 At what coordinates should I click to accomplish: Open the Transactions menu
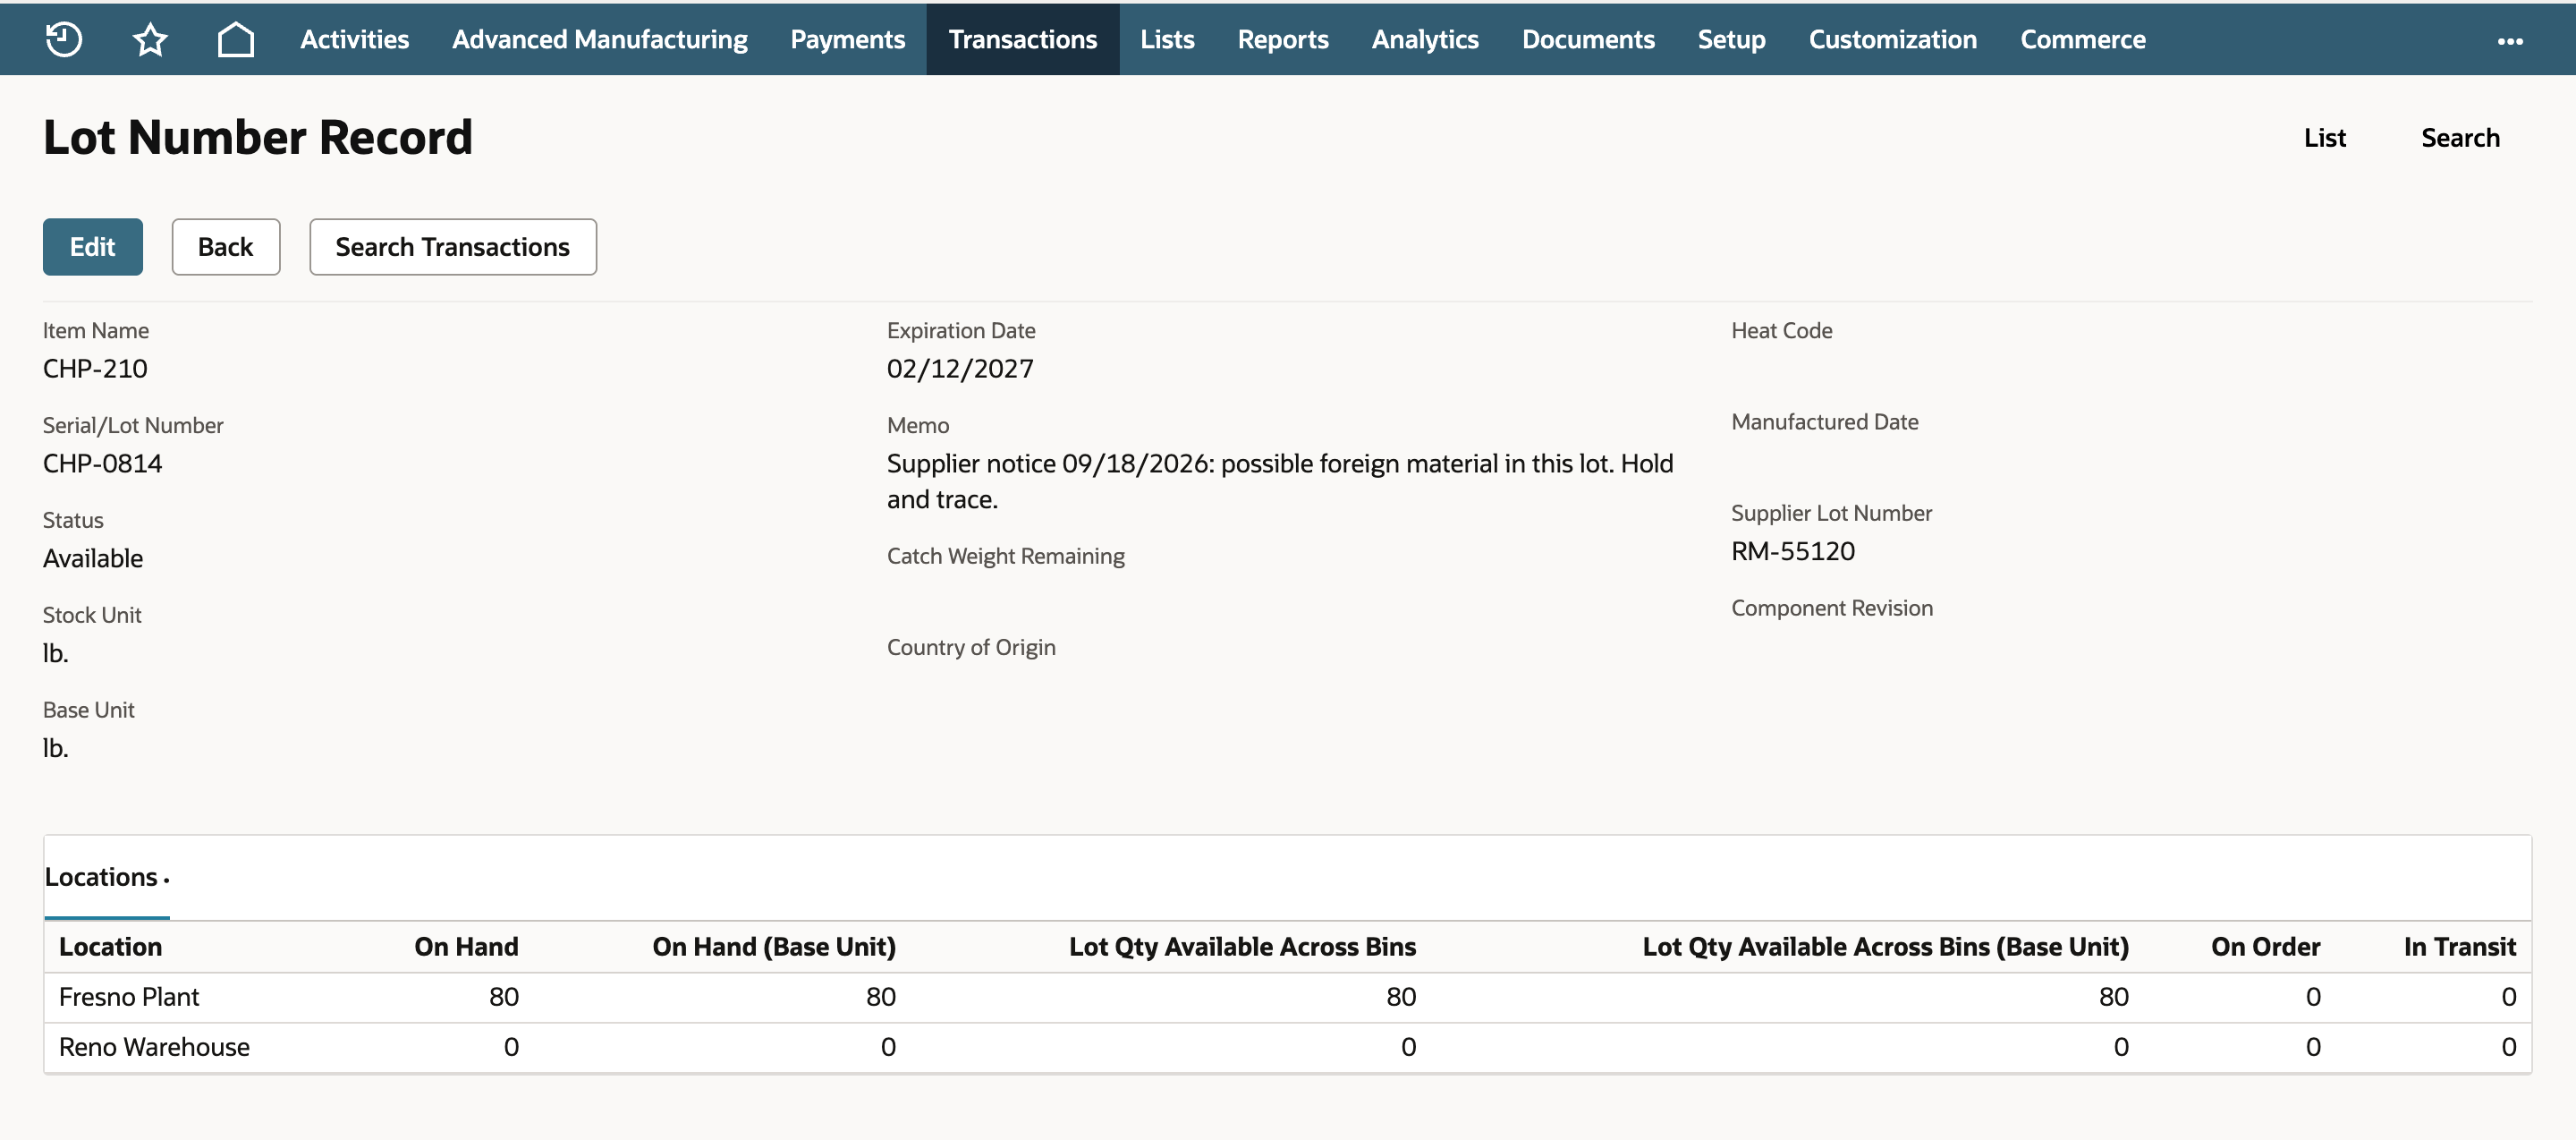(1022, 39)
